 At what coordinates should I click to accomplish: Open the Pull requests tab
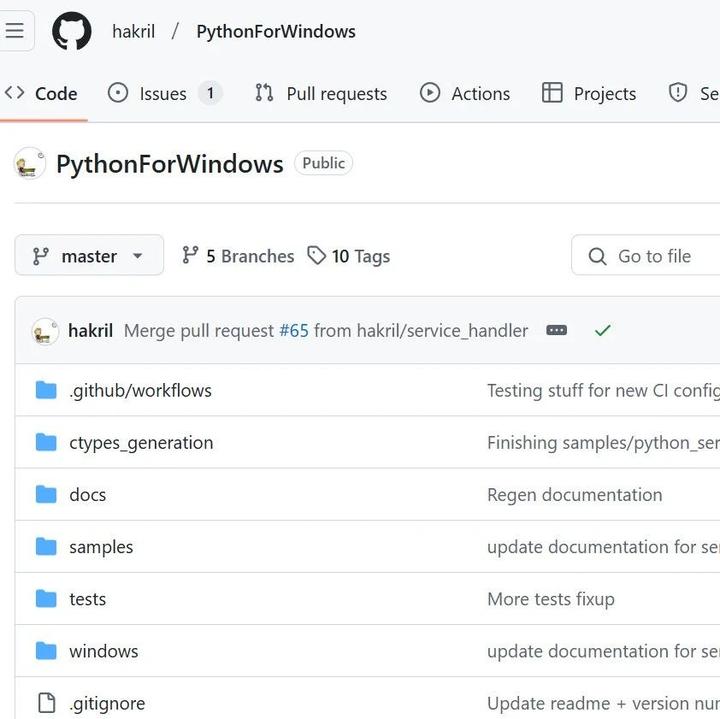point(321,94)
